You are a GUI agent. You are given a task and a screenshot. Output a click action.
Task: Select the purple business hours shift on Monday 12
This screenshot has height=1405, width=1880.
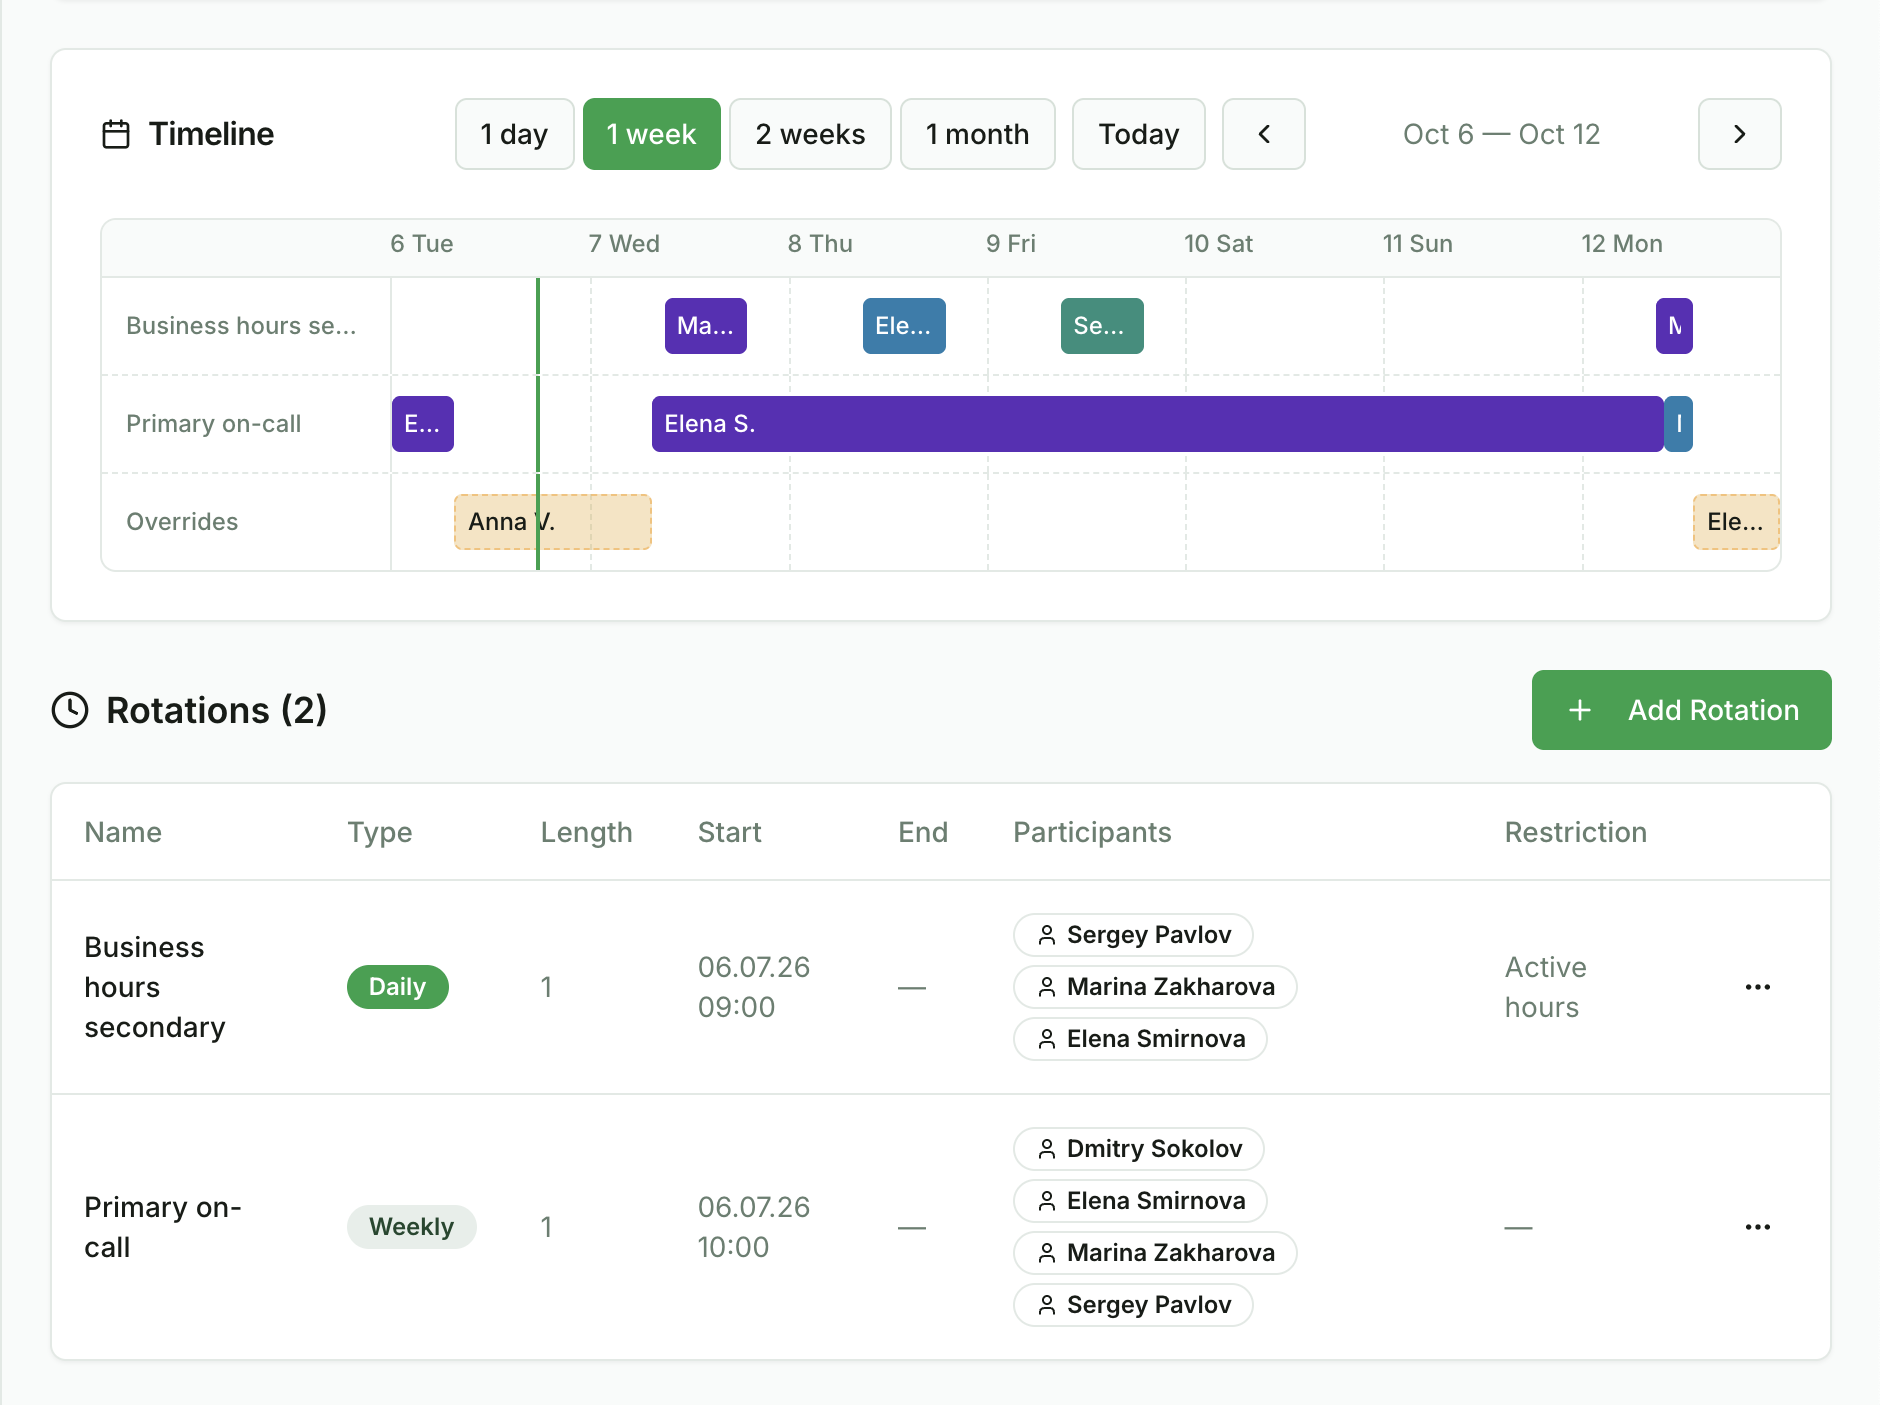pos(1674,326)
